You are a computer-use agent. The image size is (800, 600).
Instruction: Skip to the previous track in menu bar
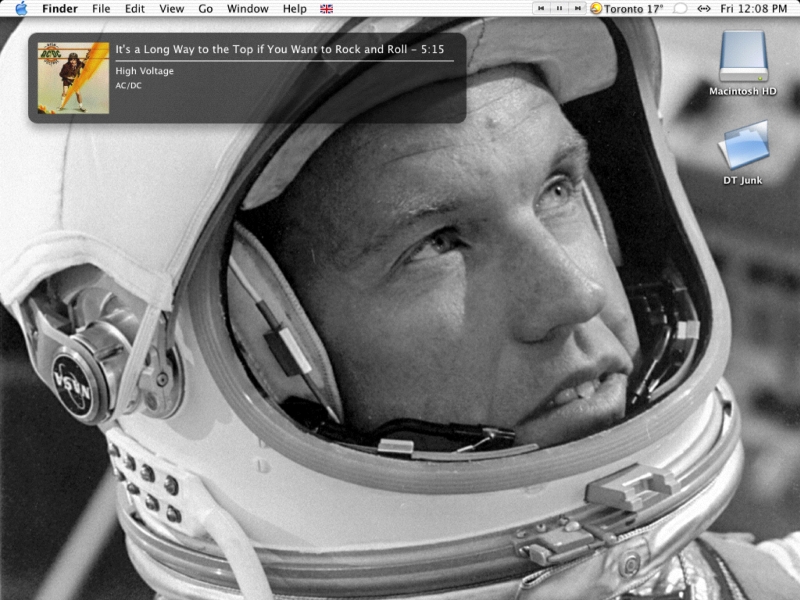pos(542,8)
